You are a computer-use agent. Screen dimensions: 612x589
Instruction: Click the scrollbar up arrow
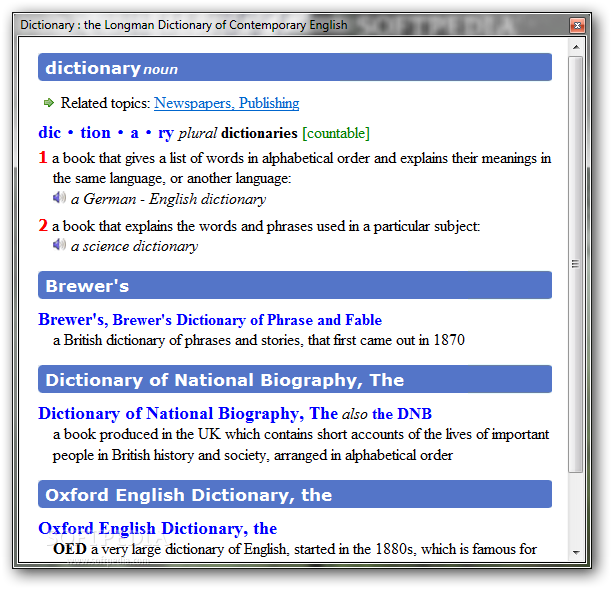pyautogui.click(x=576, y=47)
